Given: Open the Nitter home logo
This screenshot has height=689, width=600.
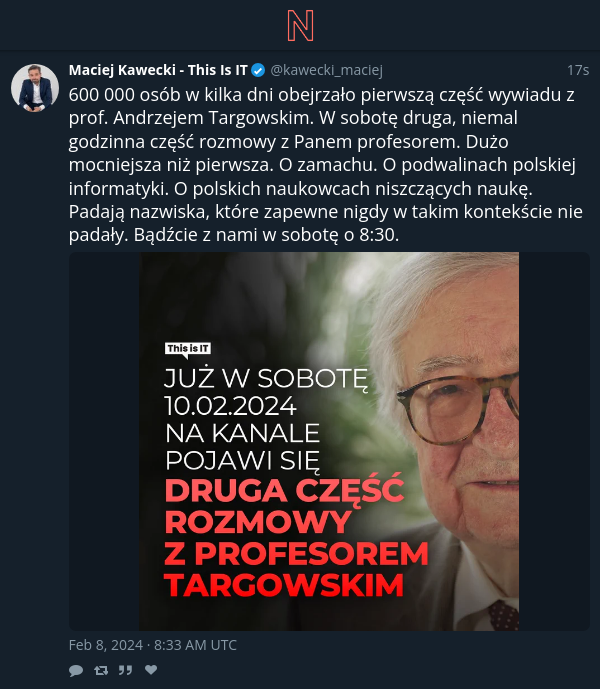Looking at the screenshot, I should pyautogui.click(x=300, y=26).
